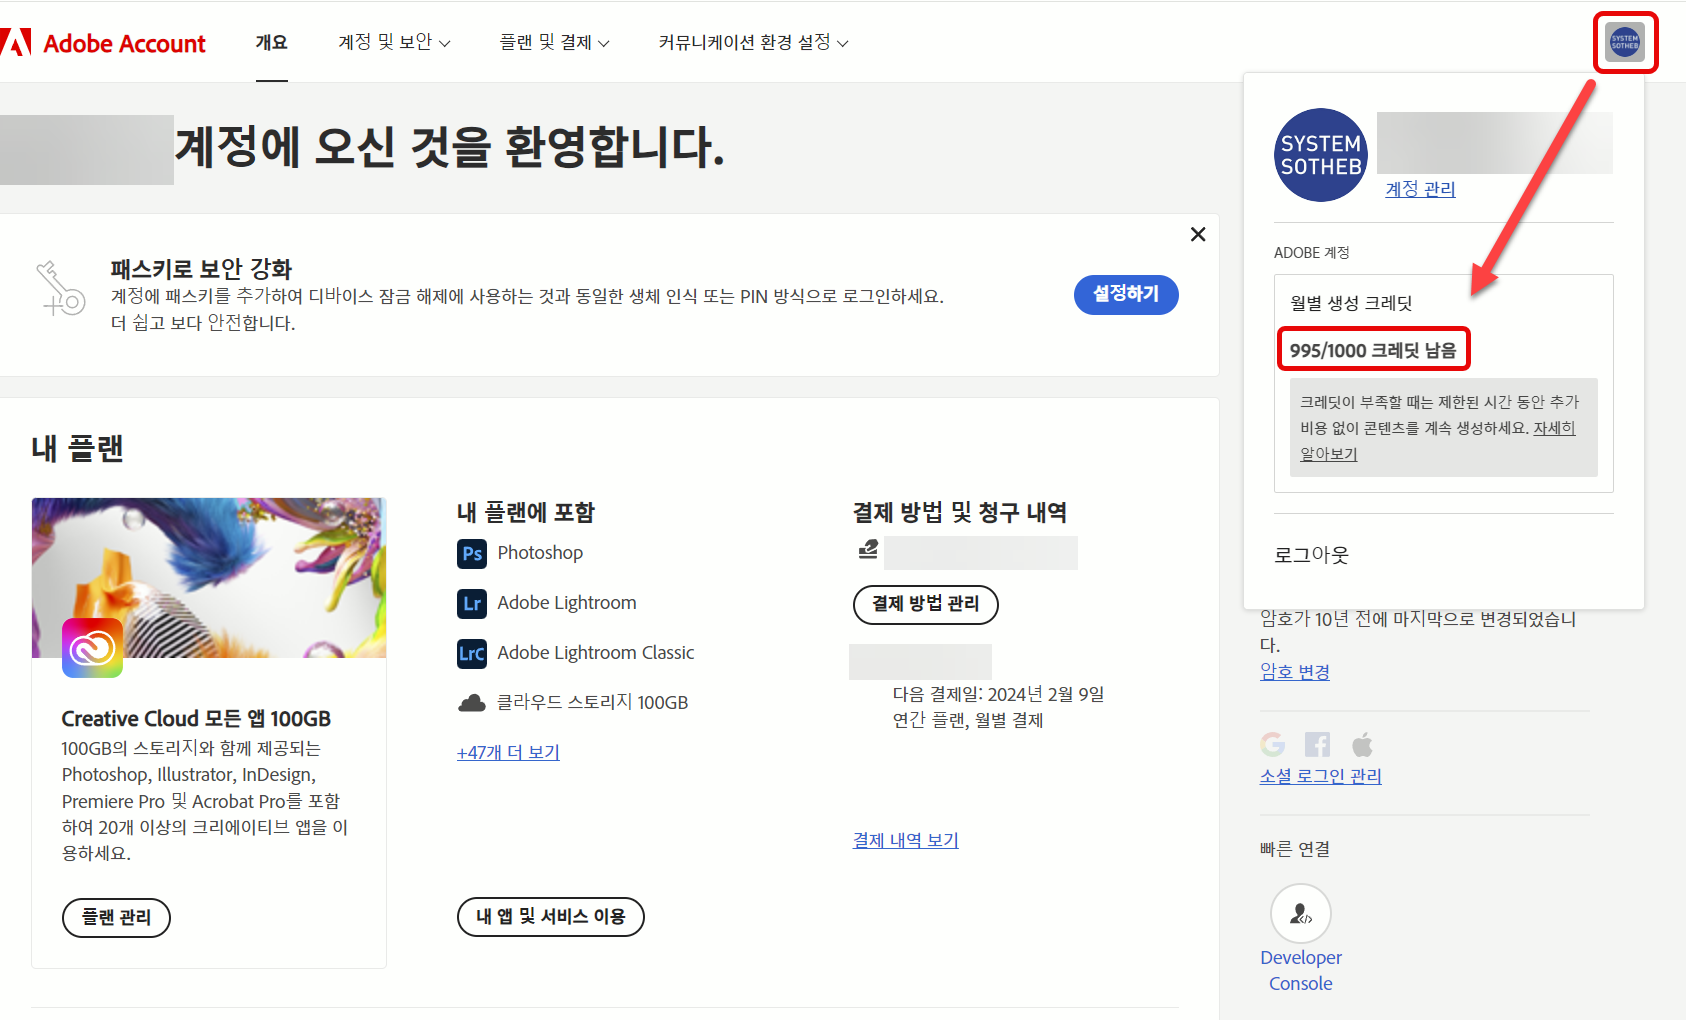Click 로그아웃 in the profile menu

pyautogui.click(x=1312, y=555)
